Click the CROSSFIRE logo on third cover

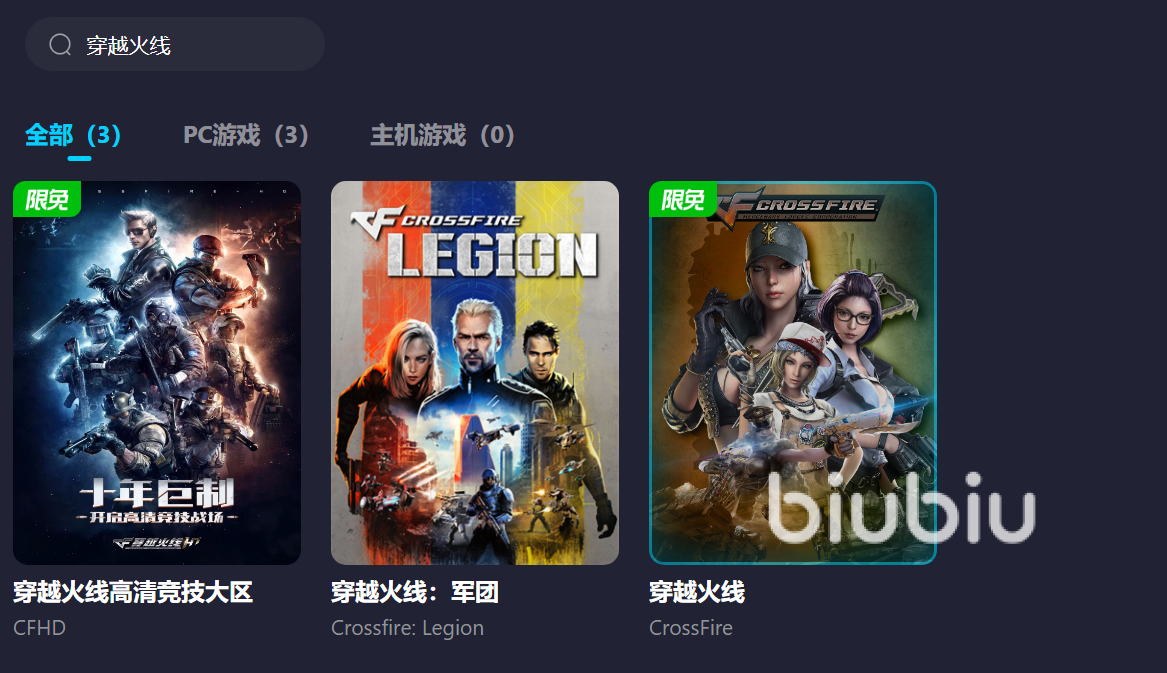pyautogui.click(x=800, y=205)
